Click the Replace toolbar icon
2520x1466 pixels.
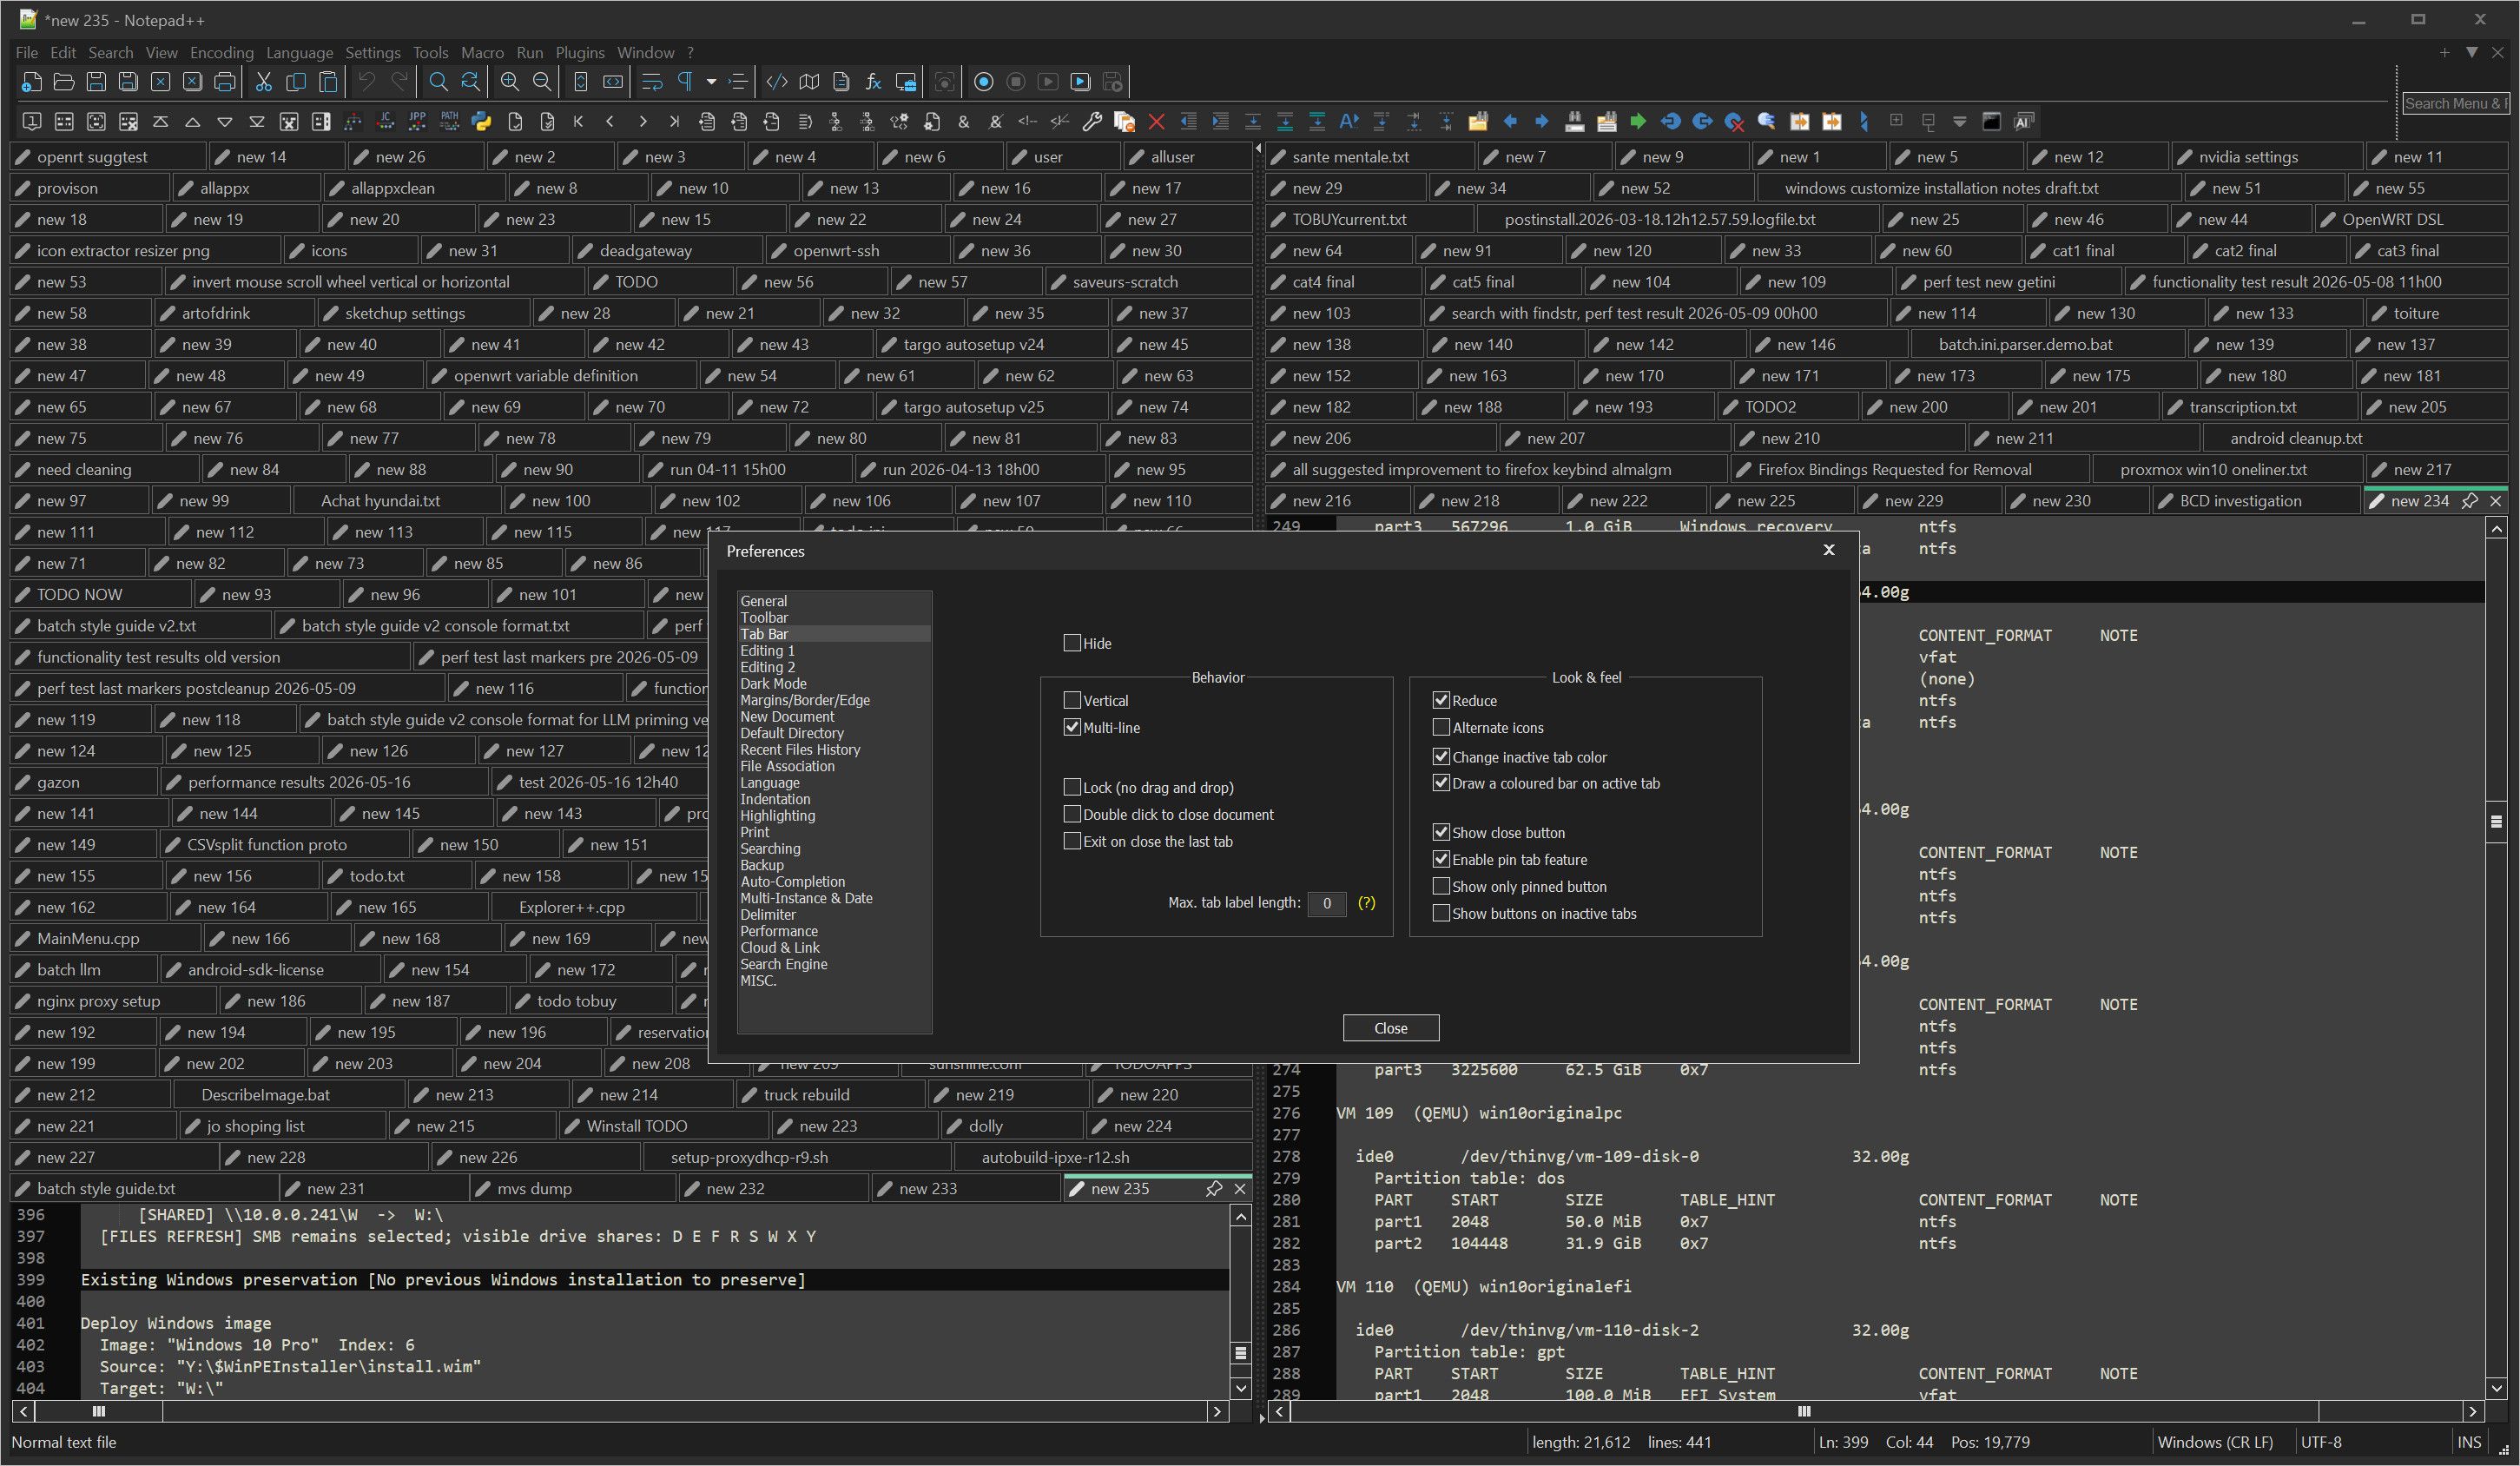[470, 82]
